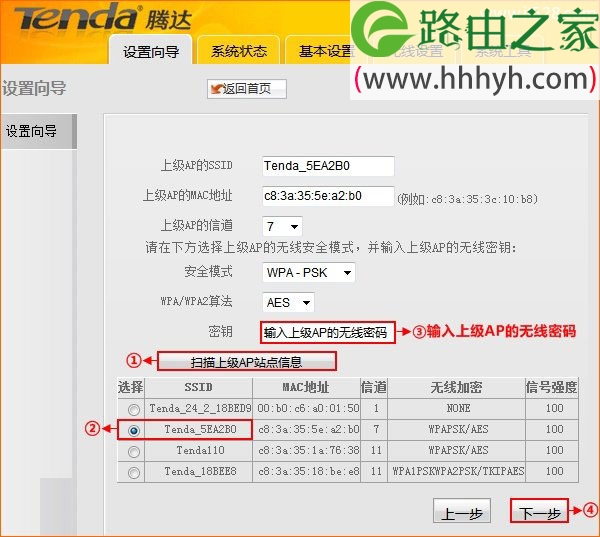This screenshot has width=600, height=537.
Task: Click the MAC地址 column header
Action: point(306,387)
